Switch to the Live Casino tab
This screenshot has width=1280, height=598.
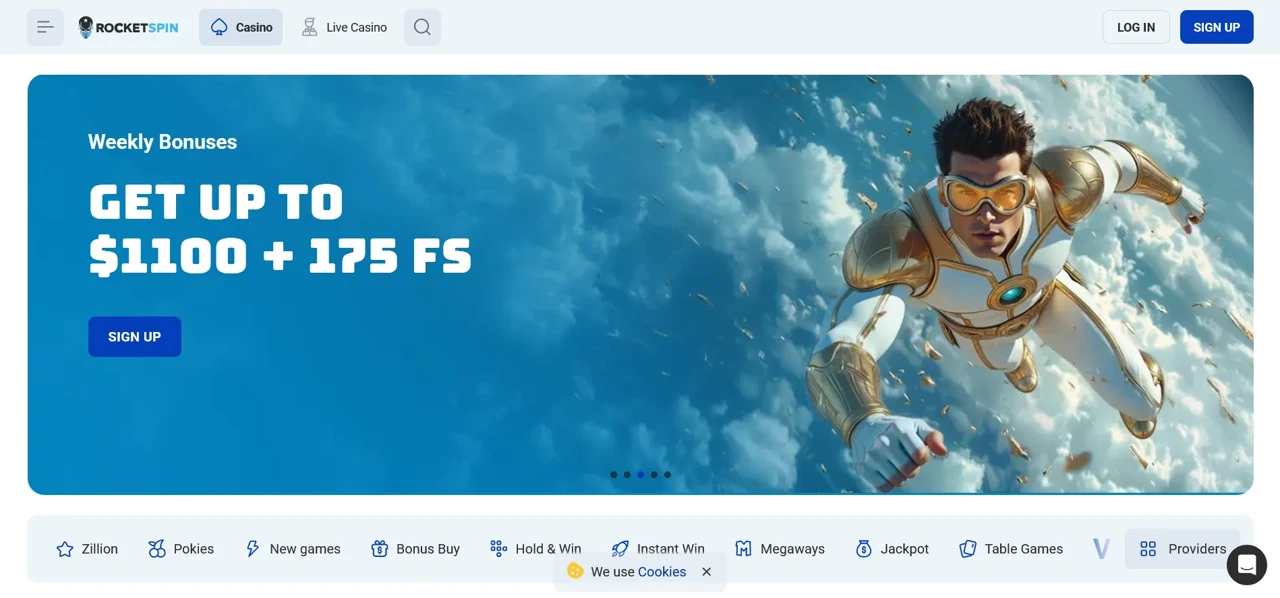click(x=344, y=27)
